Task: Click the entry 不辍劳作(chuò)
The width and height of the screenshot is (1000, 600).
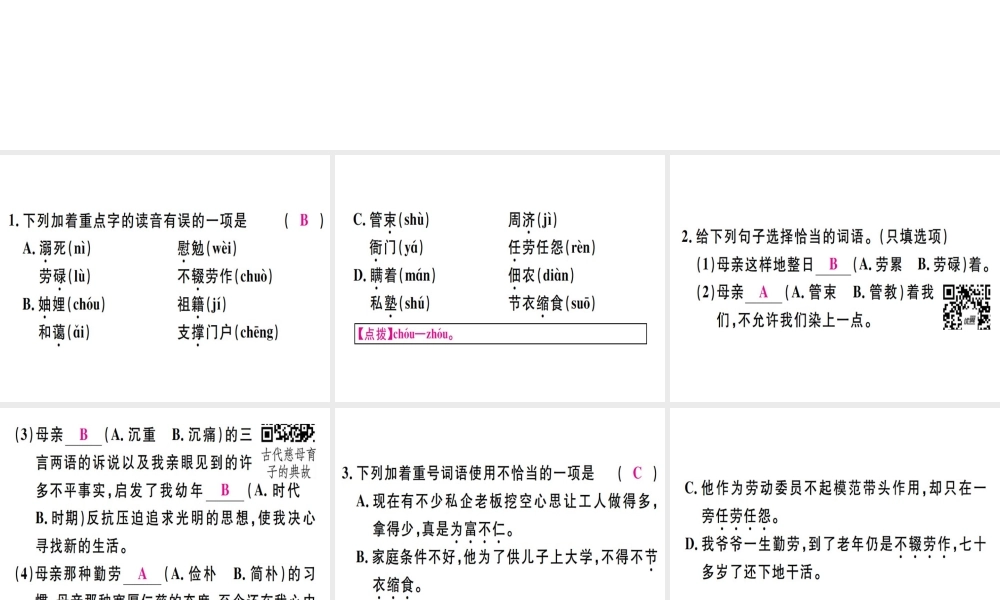Action: [224, 276]
